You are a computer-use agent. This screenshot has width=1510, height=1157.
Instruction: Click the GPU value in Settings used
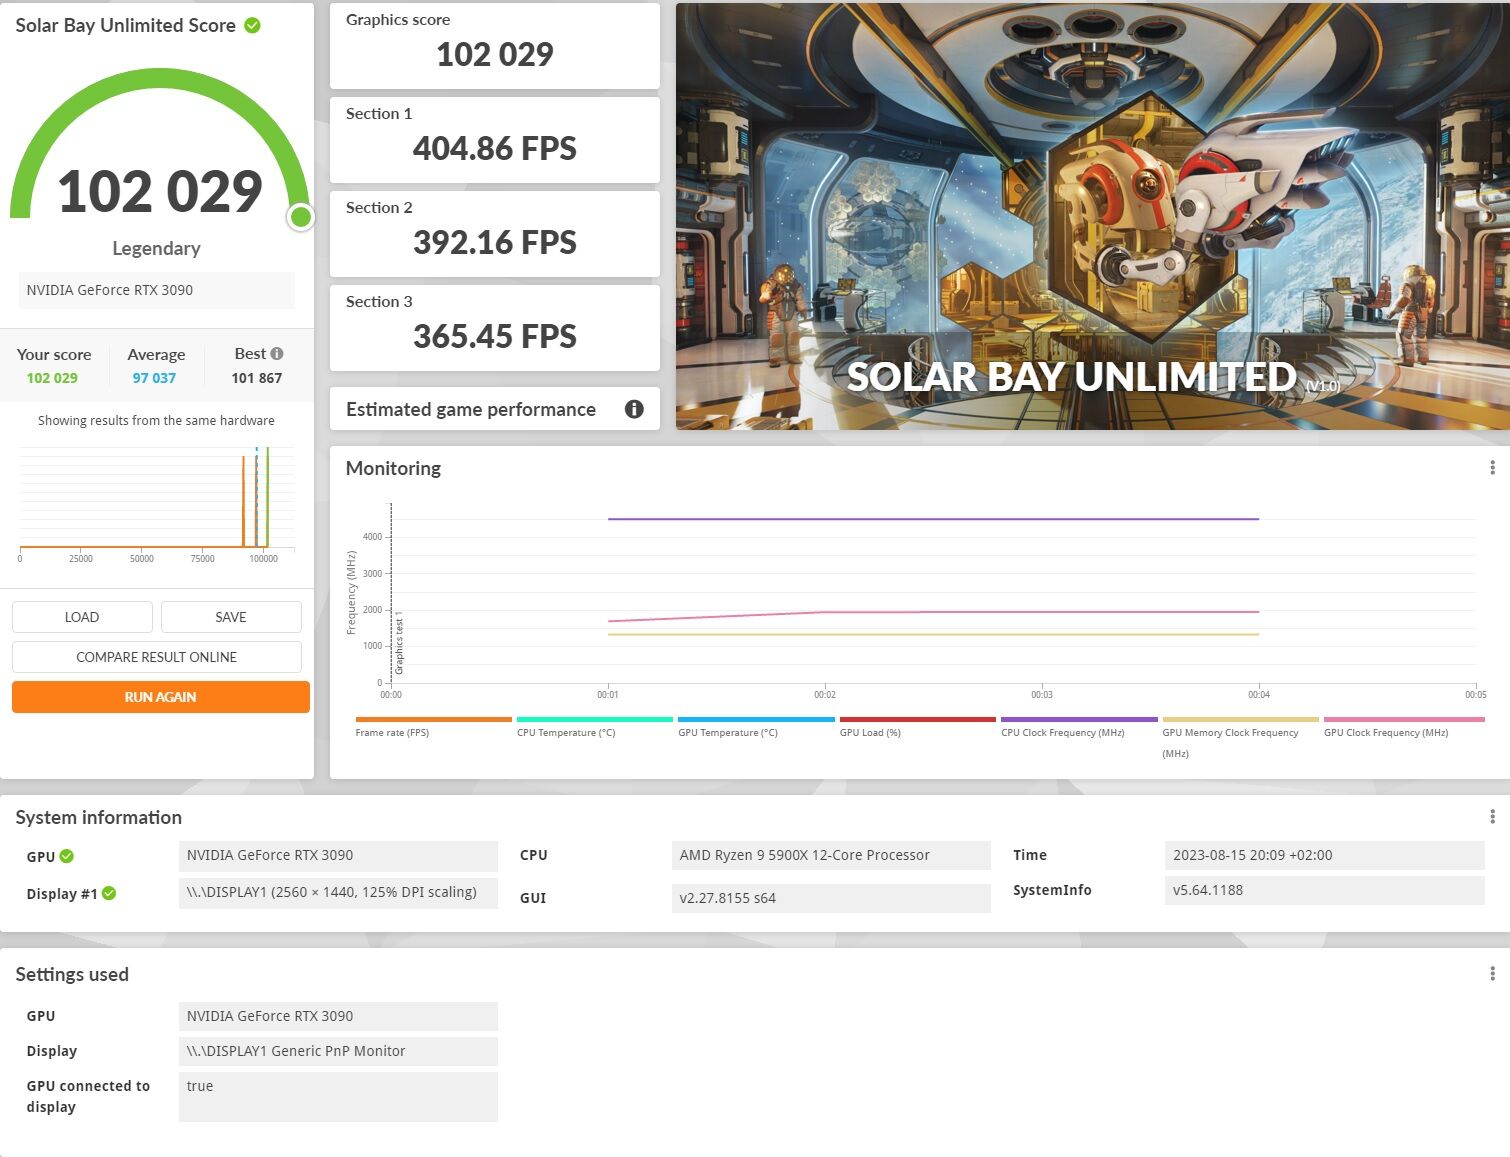pos(338,1016)
